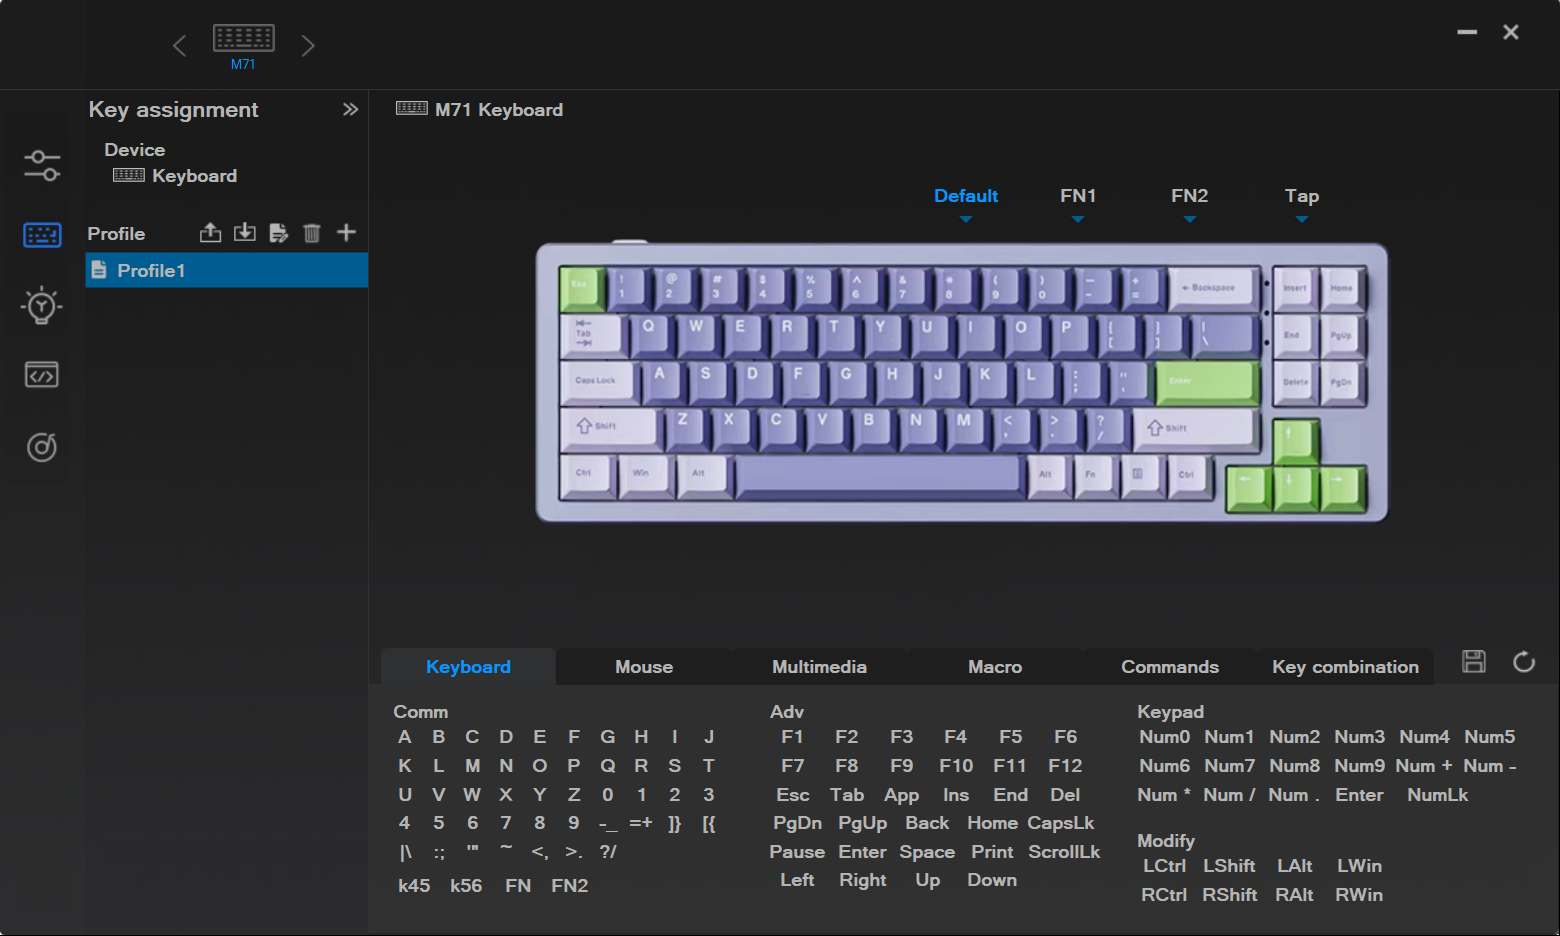Screen dimensions: 1560x936
Task: Open the lighting bulb sidebar icon
Action: tap(42, 305)
